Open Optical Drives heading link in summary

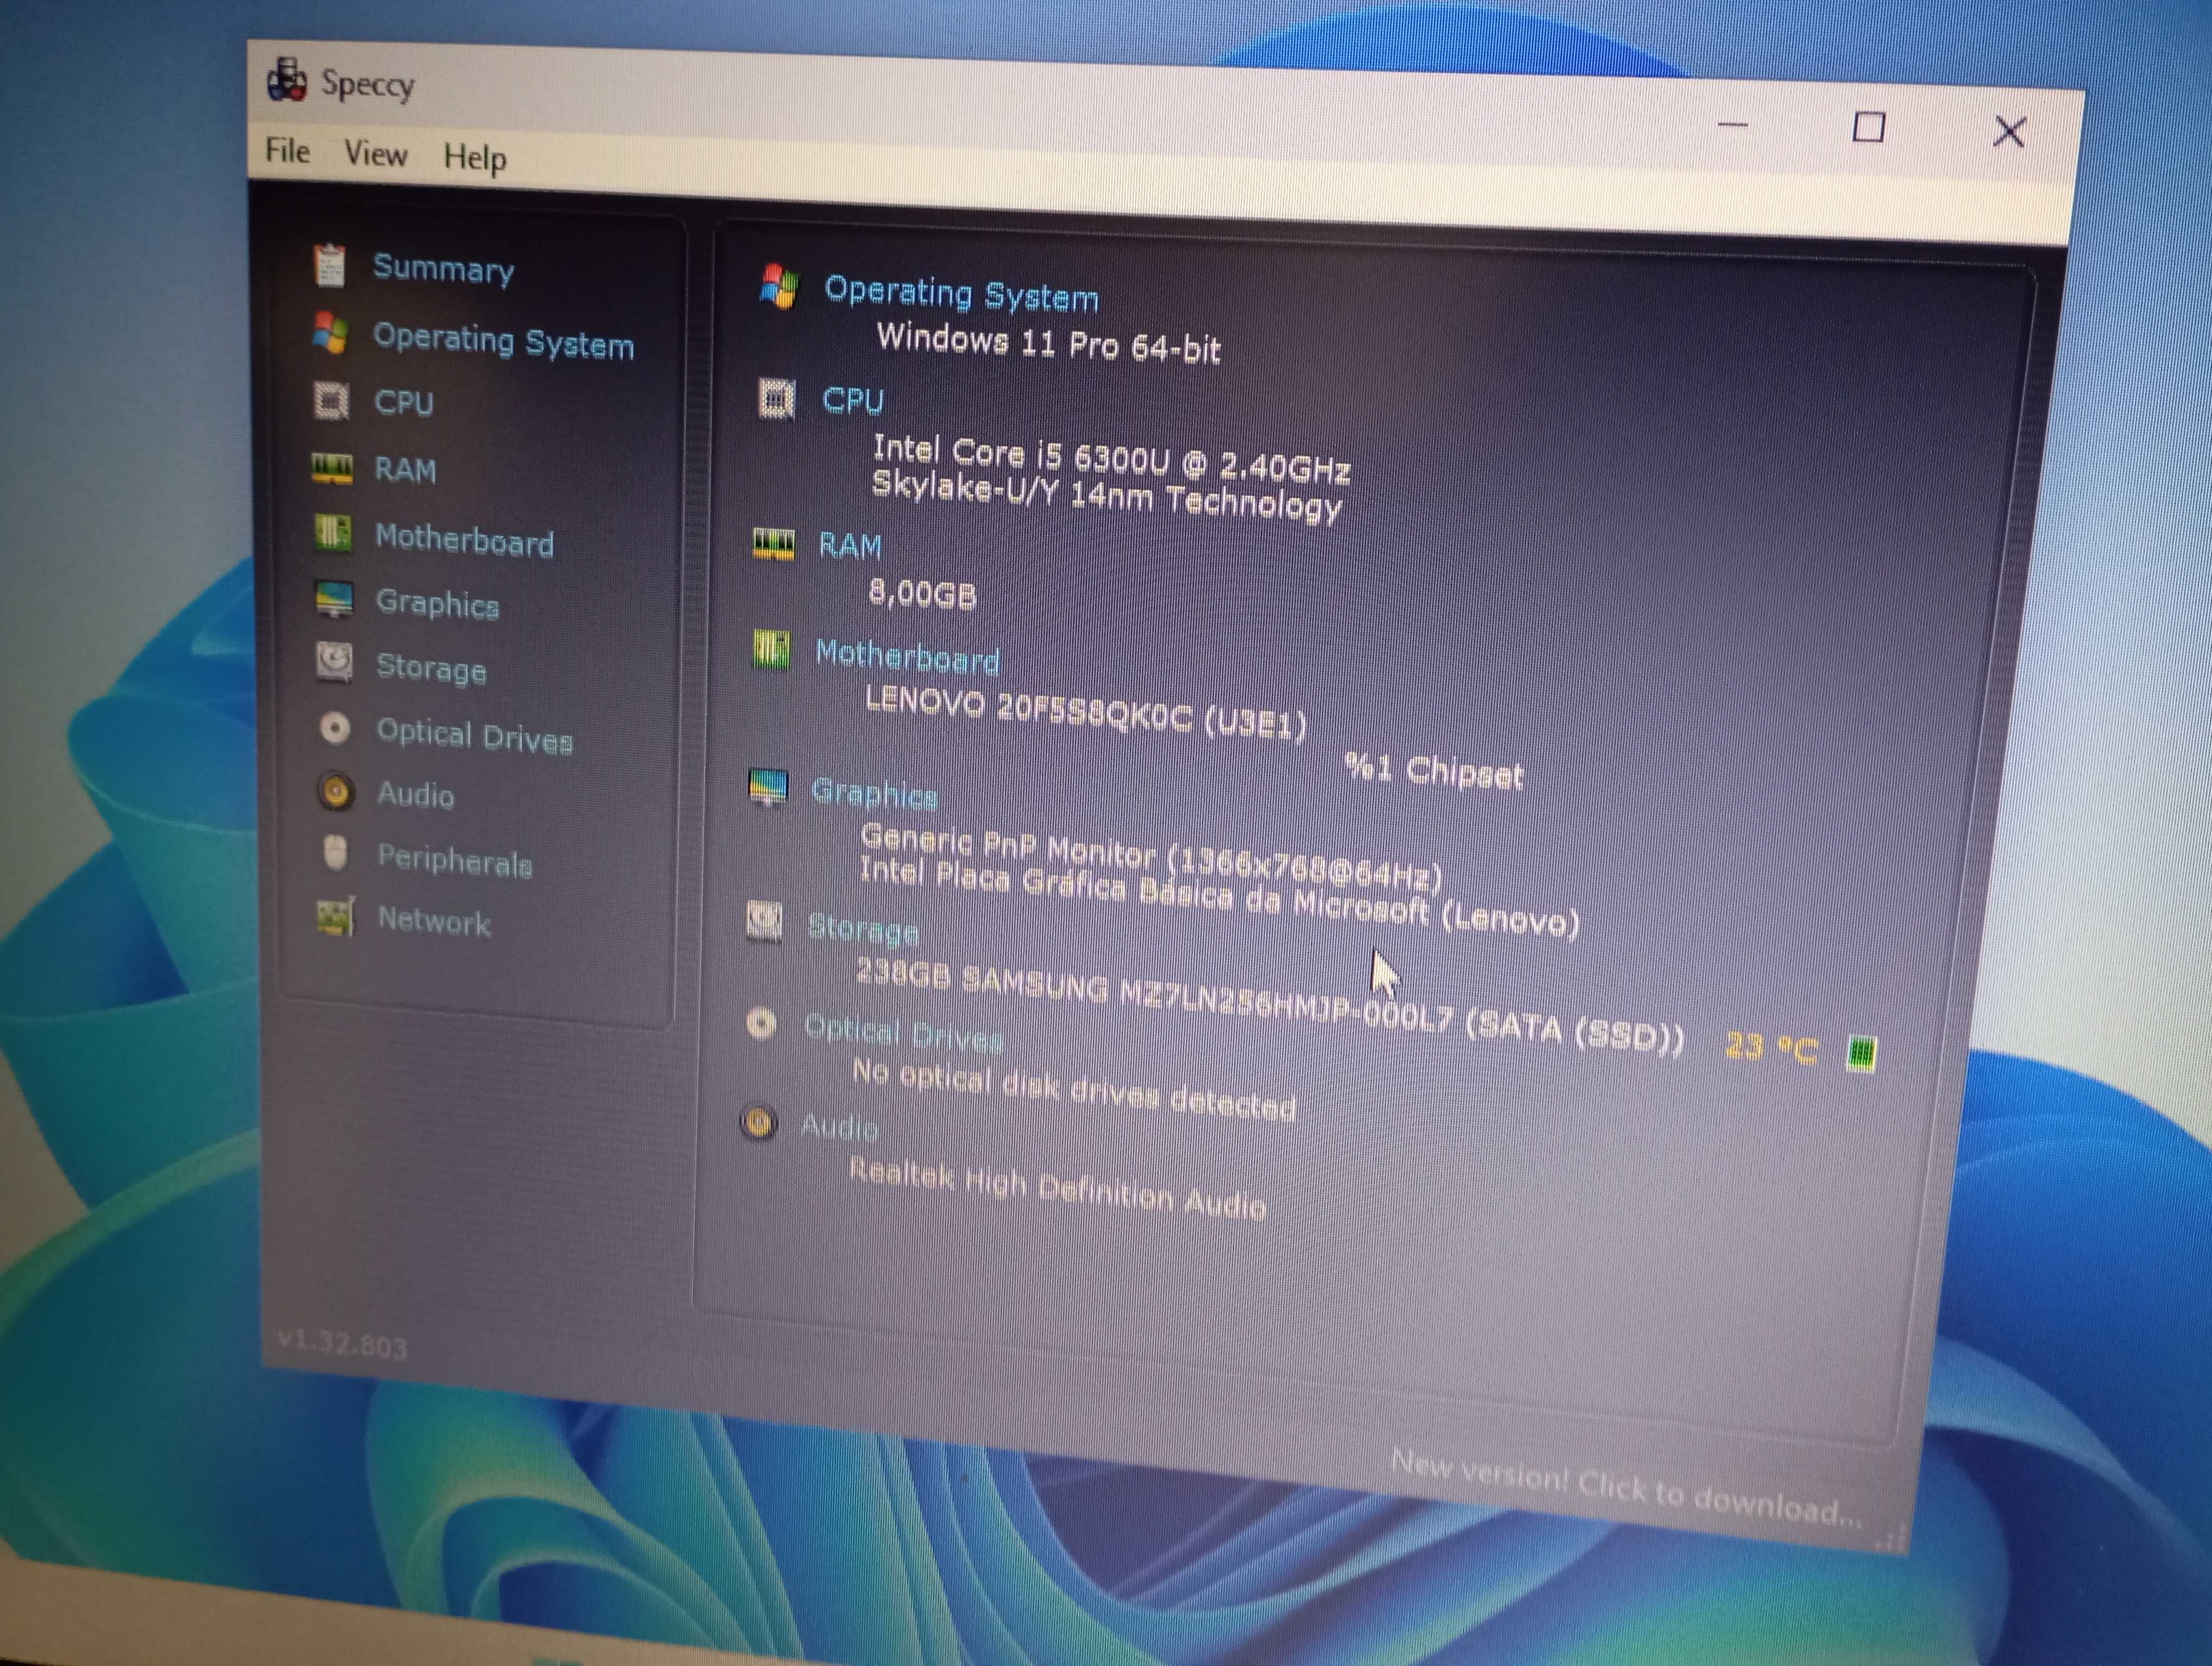[903, 1033]
